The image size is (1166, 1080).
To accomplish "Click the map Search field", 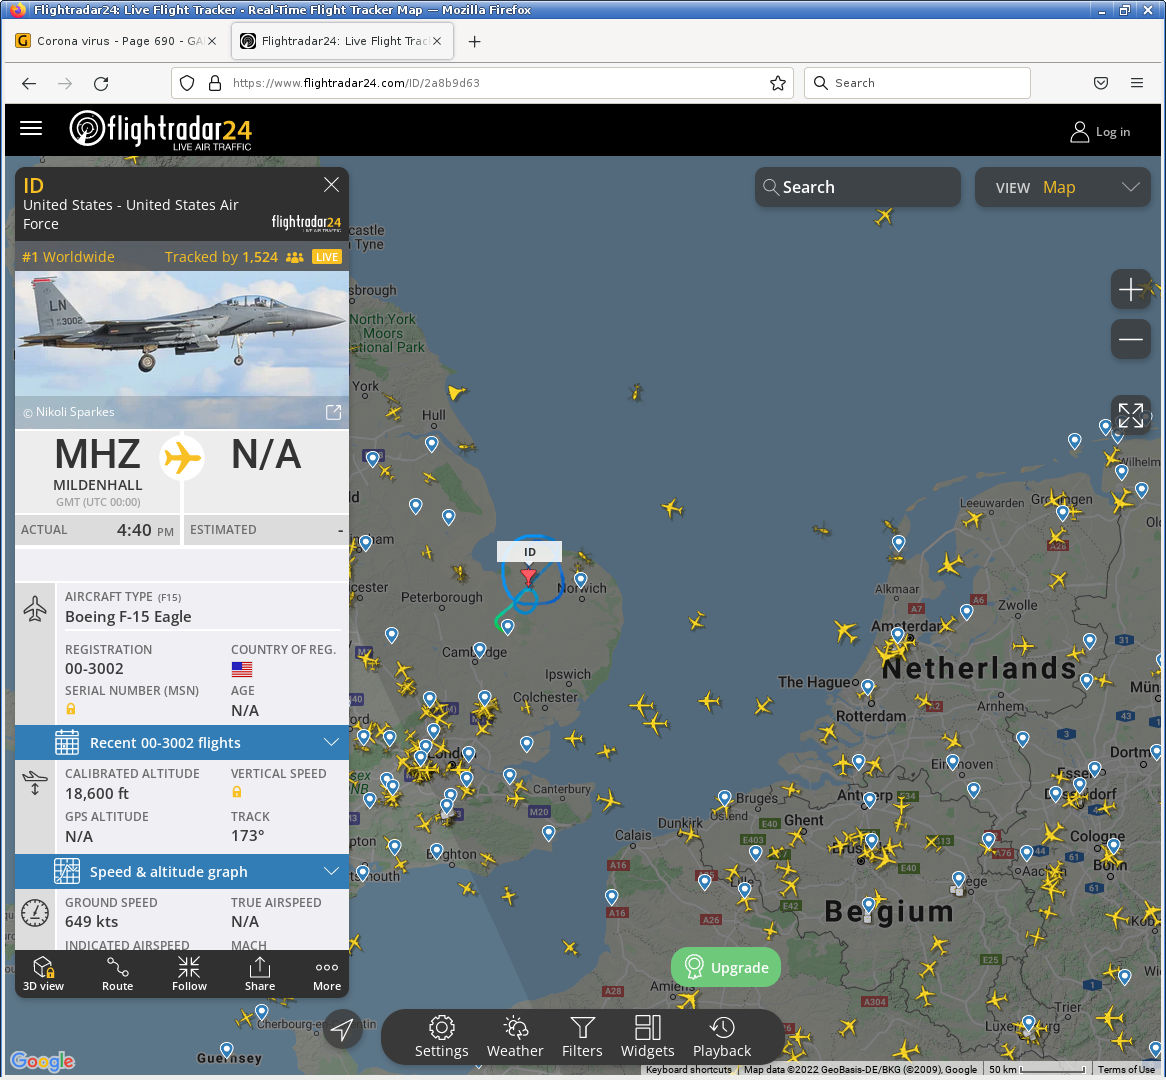I will [857, 187].
